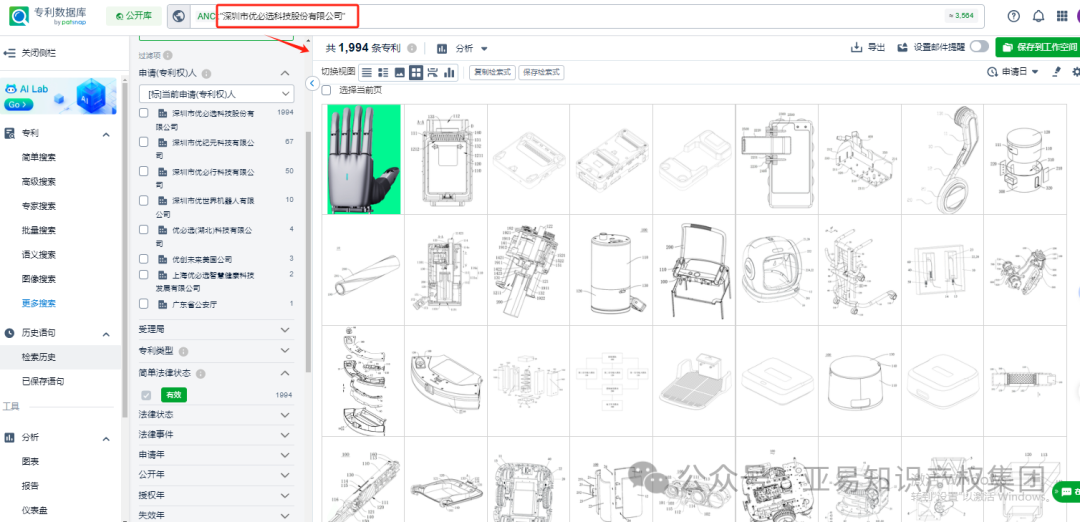Image resolution: width=1080 pixels, height=522 pixels.
Task: Click the info icon beside patent count
Action: (412, 48)
